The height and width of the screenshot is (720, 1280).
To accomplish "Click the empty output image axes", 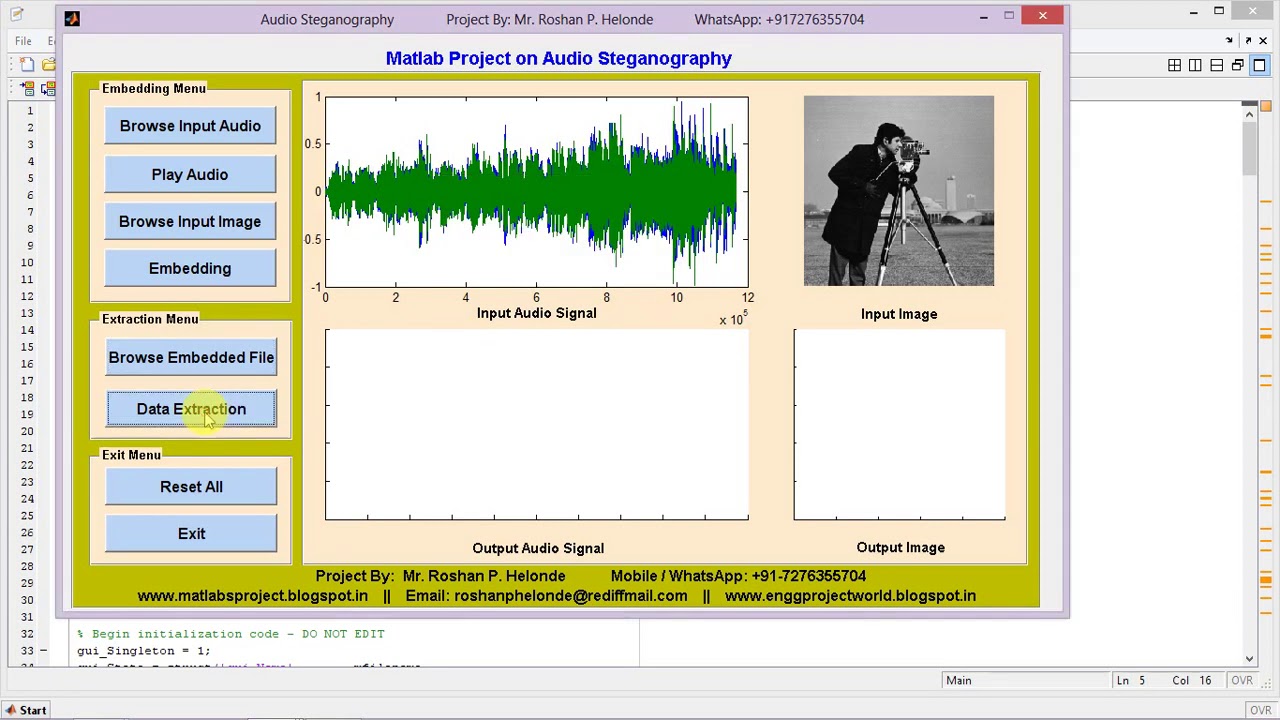I will point(900,425).
